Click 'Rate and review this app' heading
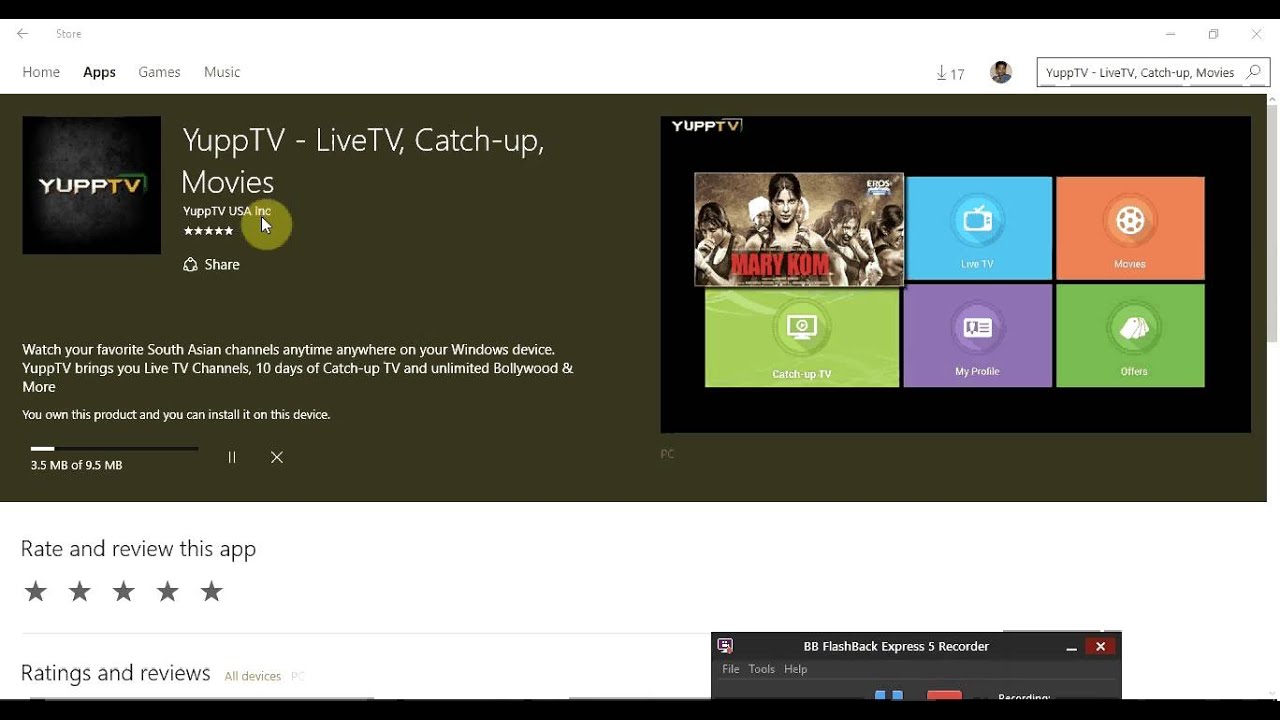Screen dimensions: 1280x720 (x=138, y=549)
